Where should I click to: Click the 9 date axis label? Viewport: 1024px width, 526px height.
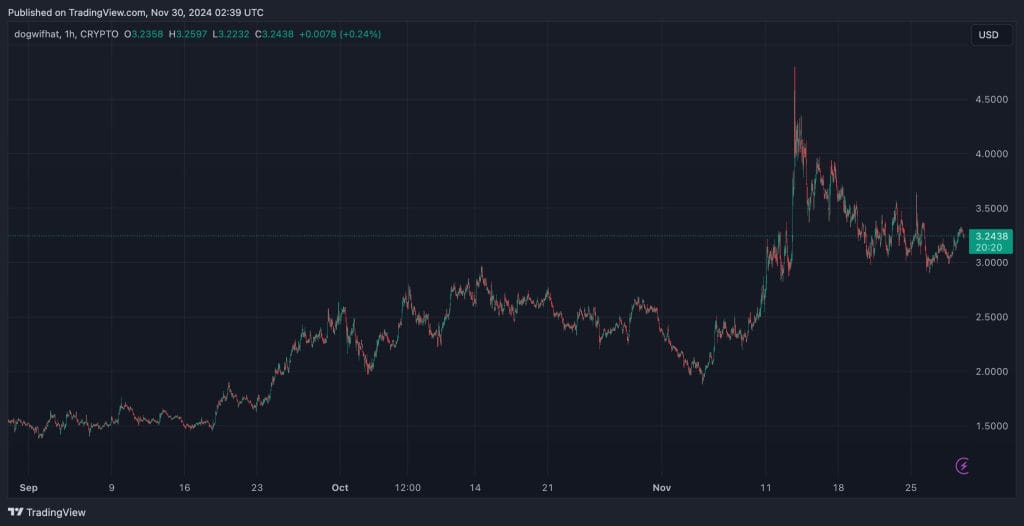112,487
